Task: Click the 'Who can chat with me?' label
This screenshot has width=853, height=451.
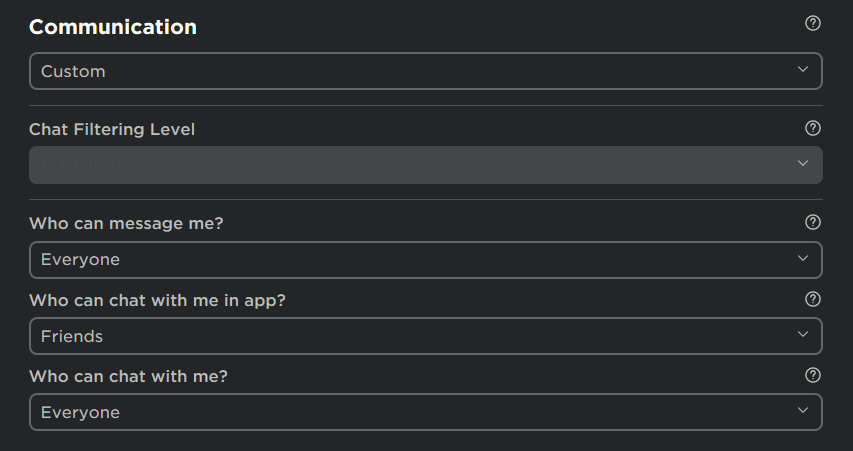Action: pos(128,376)
